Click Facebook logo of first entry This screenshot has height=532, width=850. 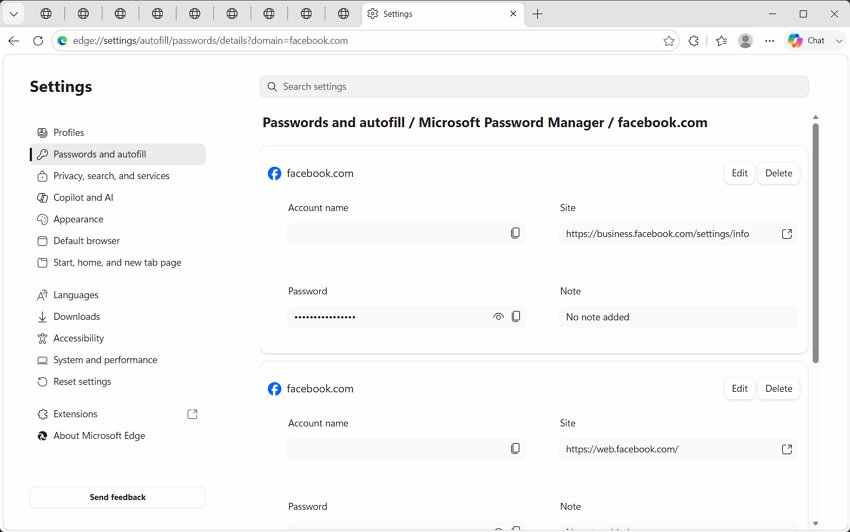tap(274, 174)
